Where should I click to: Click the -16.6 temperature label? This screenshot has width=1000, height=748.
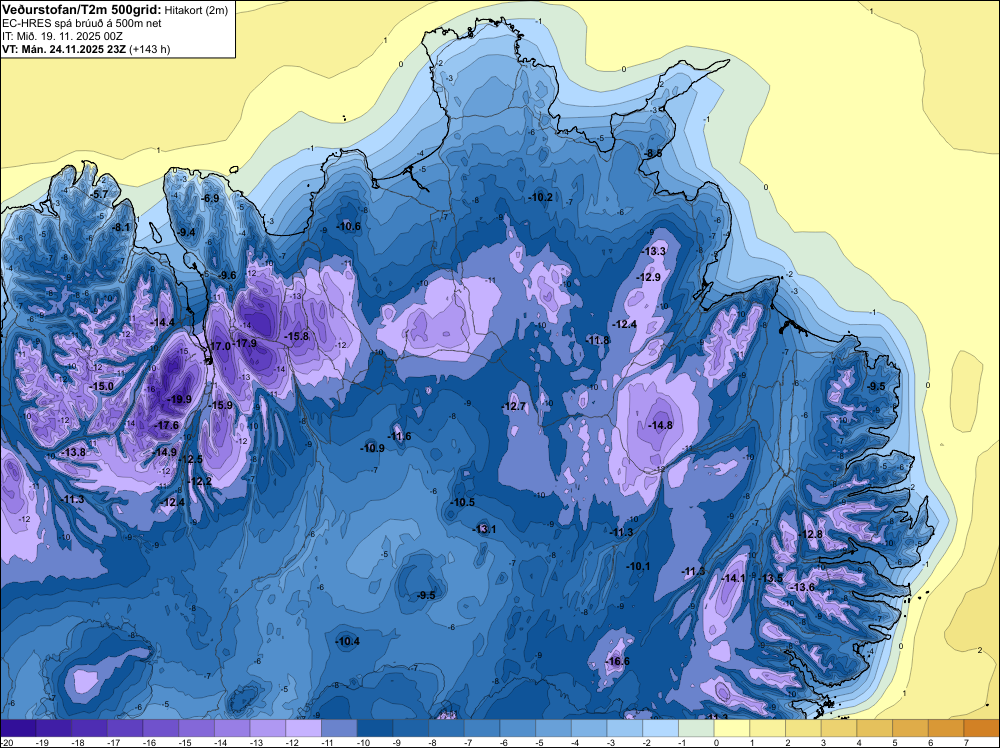[x=617, y=661]
